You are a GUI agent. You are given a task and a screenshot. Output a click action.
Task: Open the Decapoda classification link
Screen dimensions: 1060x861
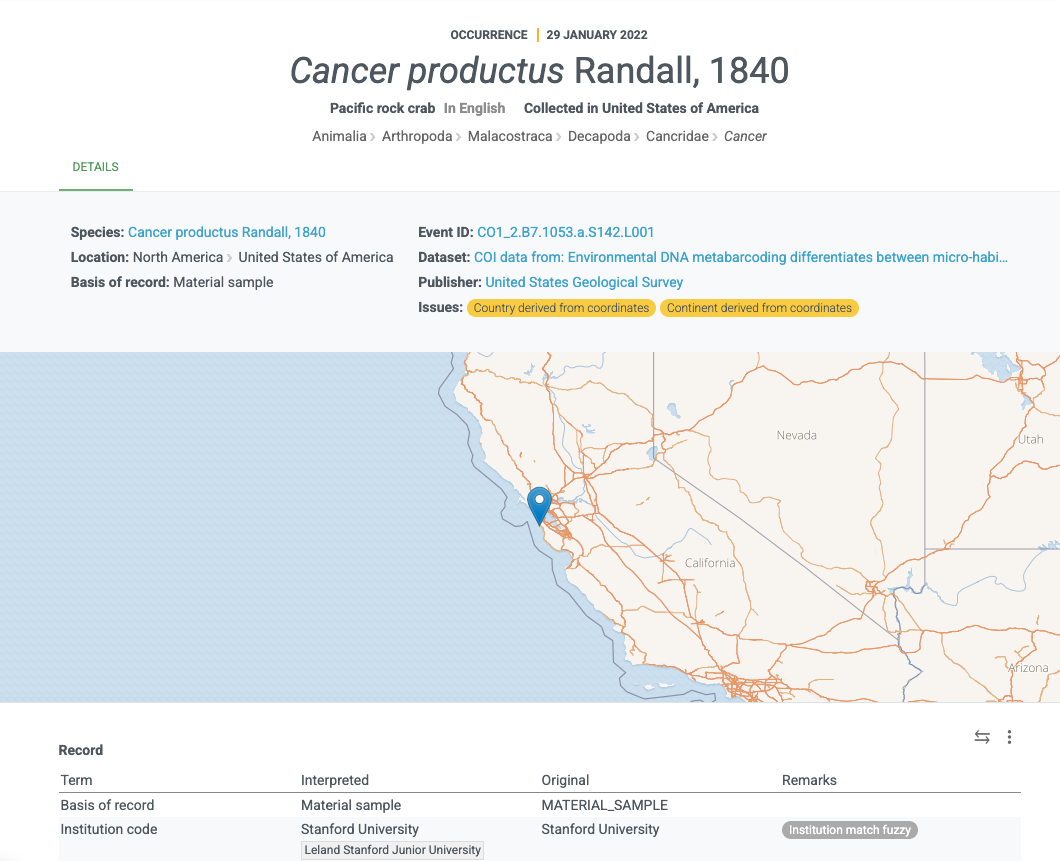click(x=599, y=136)
